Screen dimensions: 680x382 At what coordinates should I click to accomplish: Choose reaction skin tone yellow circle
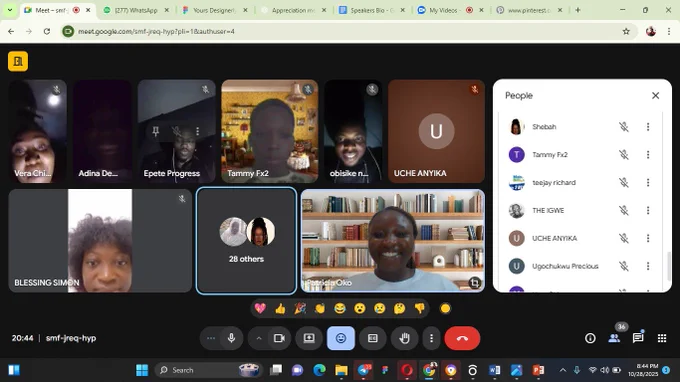coord(445,308)
